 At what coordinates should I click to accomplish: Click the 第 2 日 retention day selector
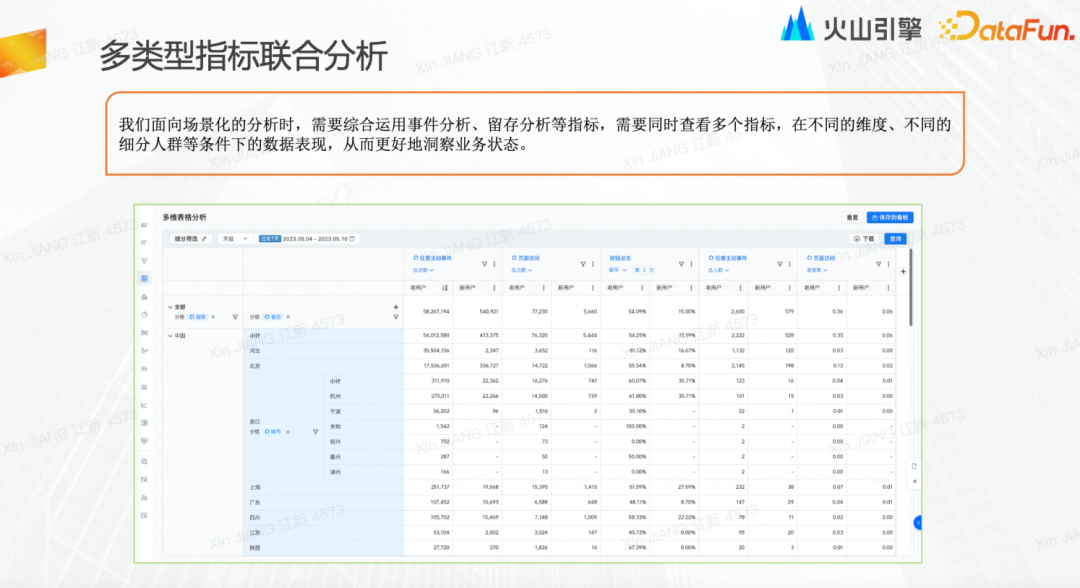(x=644, y=270)
